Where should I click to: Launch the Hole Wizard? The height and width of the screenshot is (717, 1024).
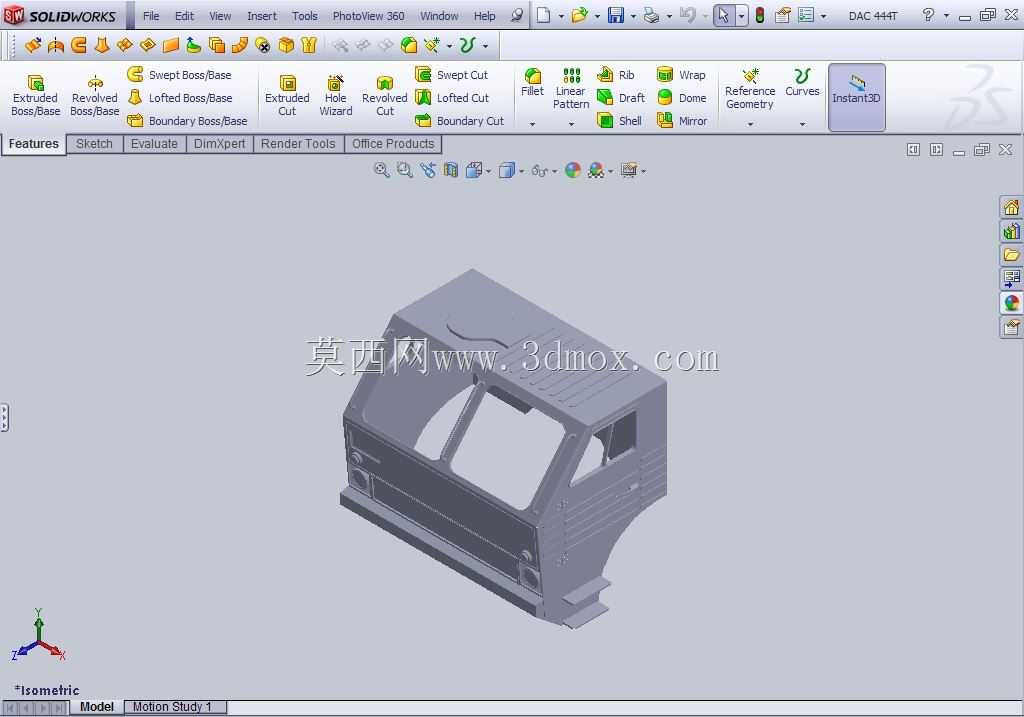[x=336, y=95]
